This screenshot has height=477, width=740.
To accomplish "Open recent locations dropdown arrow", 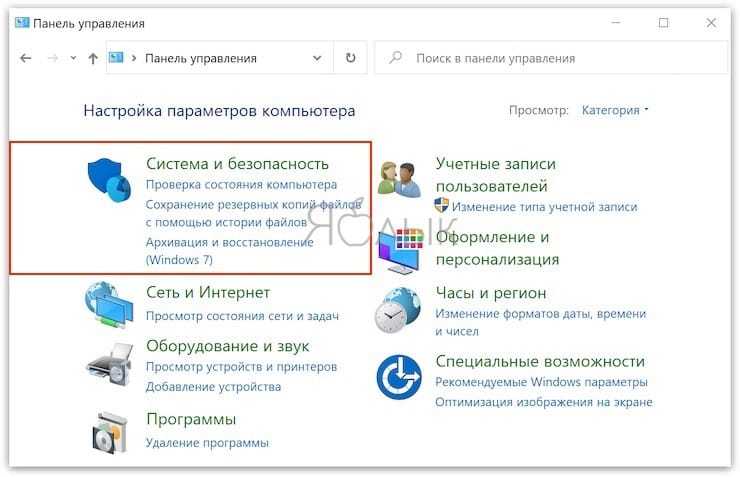I will pyautogui.click(x=73, y=58).
